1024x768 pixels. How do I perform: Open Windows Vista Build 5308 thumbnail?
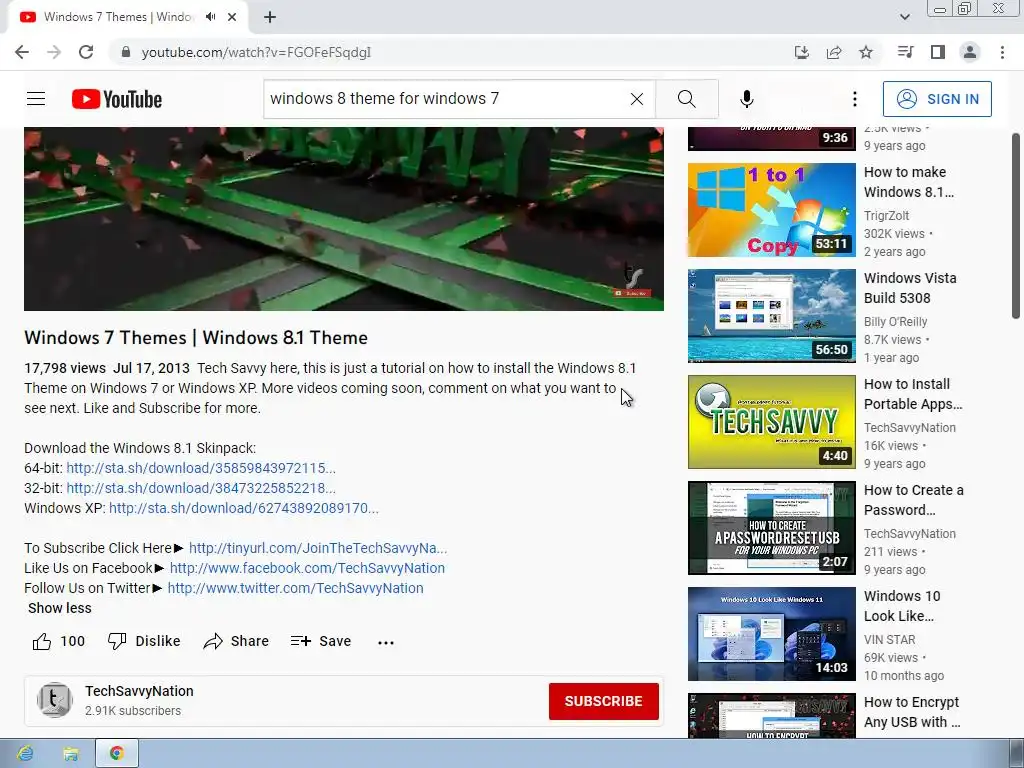pyautogui.click(x=771, y=315)
